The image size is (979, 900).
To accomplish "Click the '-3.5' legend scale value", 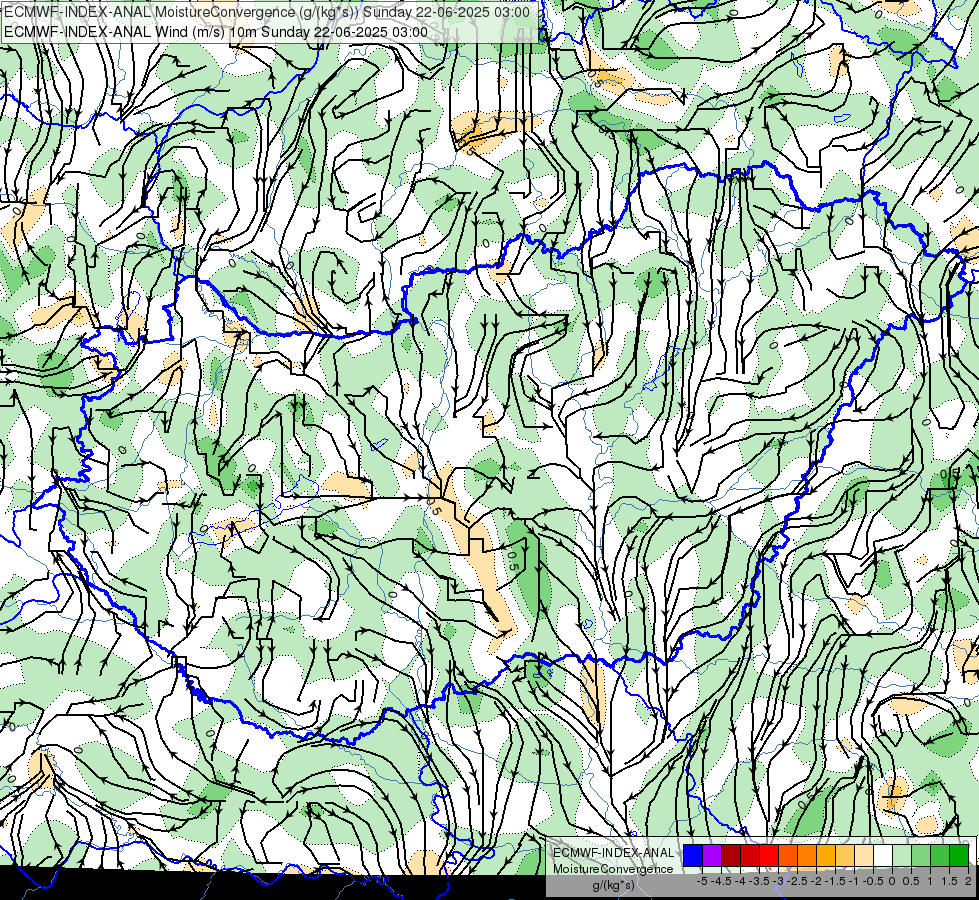I will (759, 881).
